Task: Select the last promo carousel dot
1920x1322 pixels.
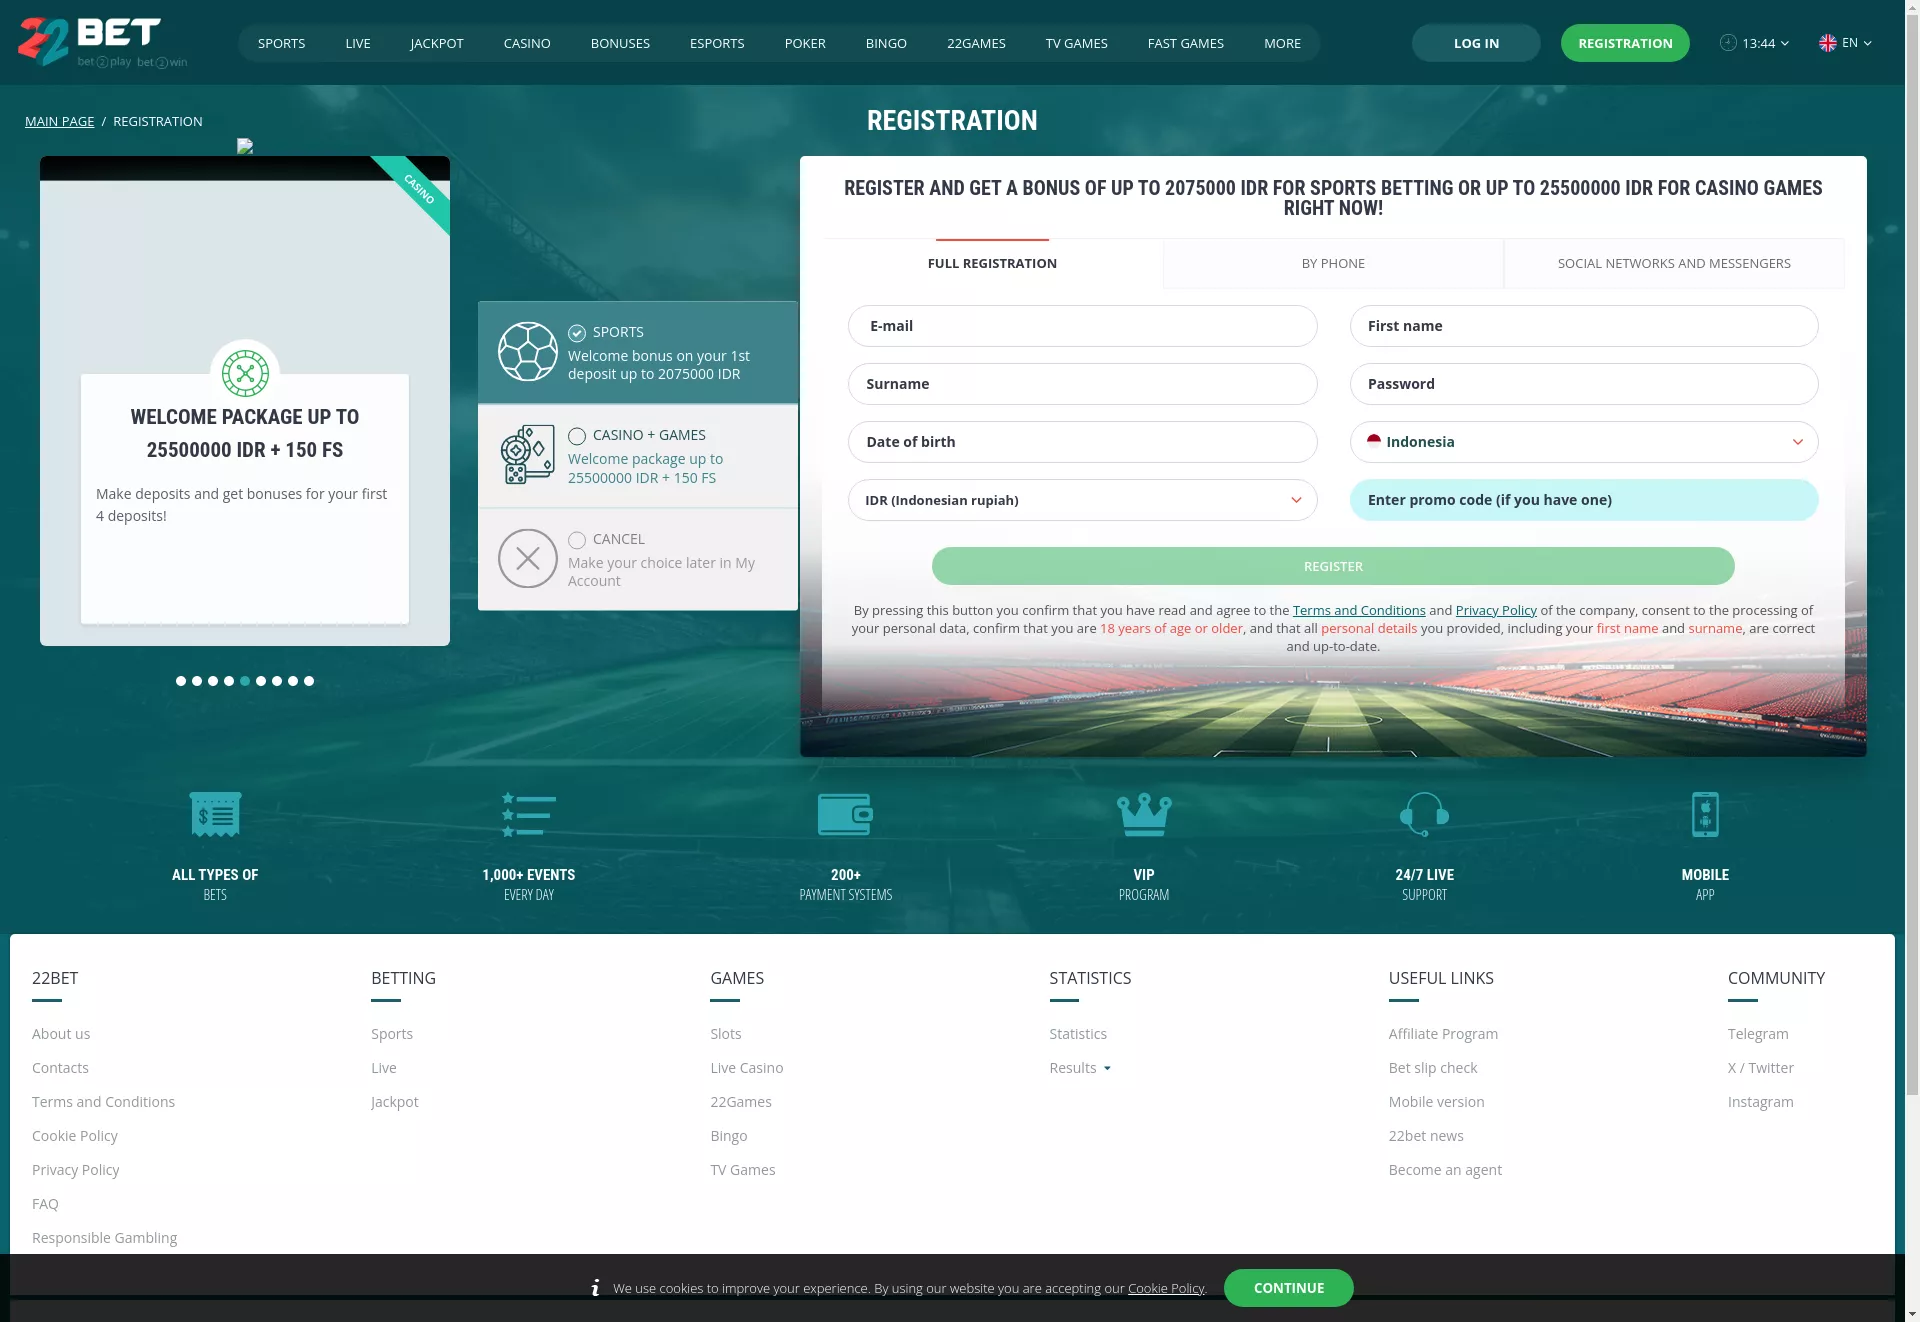Action: (309, 681)
